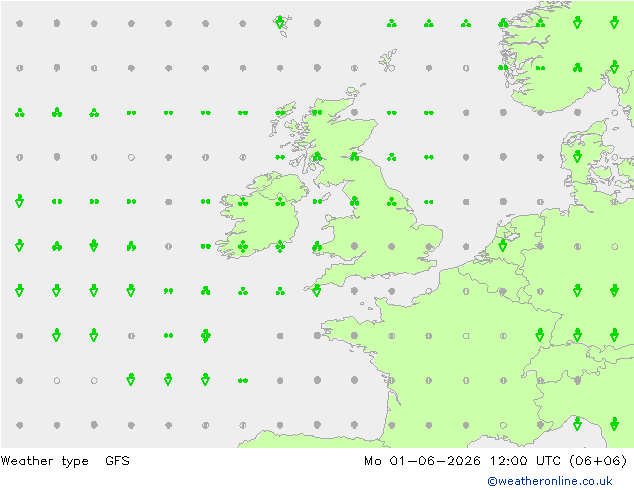Click the "Weather type" caption text
634x490 pixels.
click(44, 461)
